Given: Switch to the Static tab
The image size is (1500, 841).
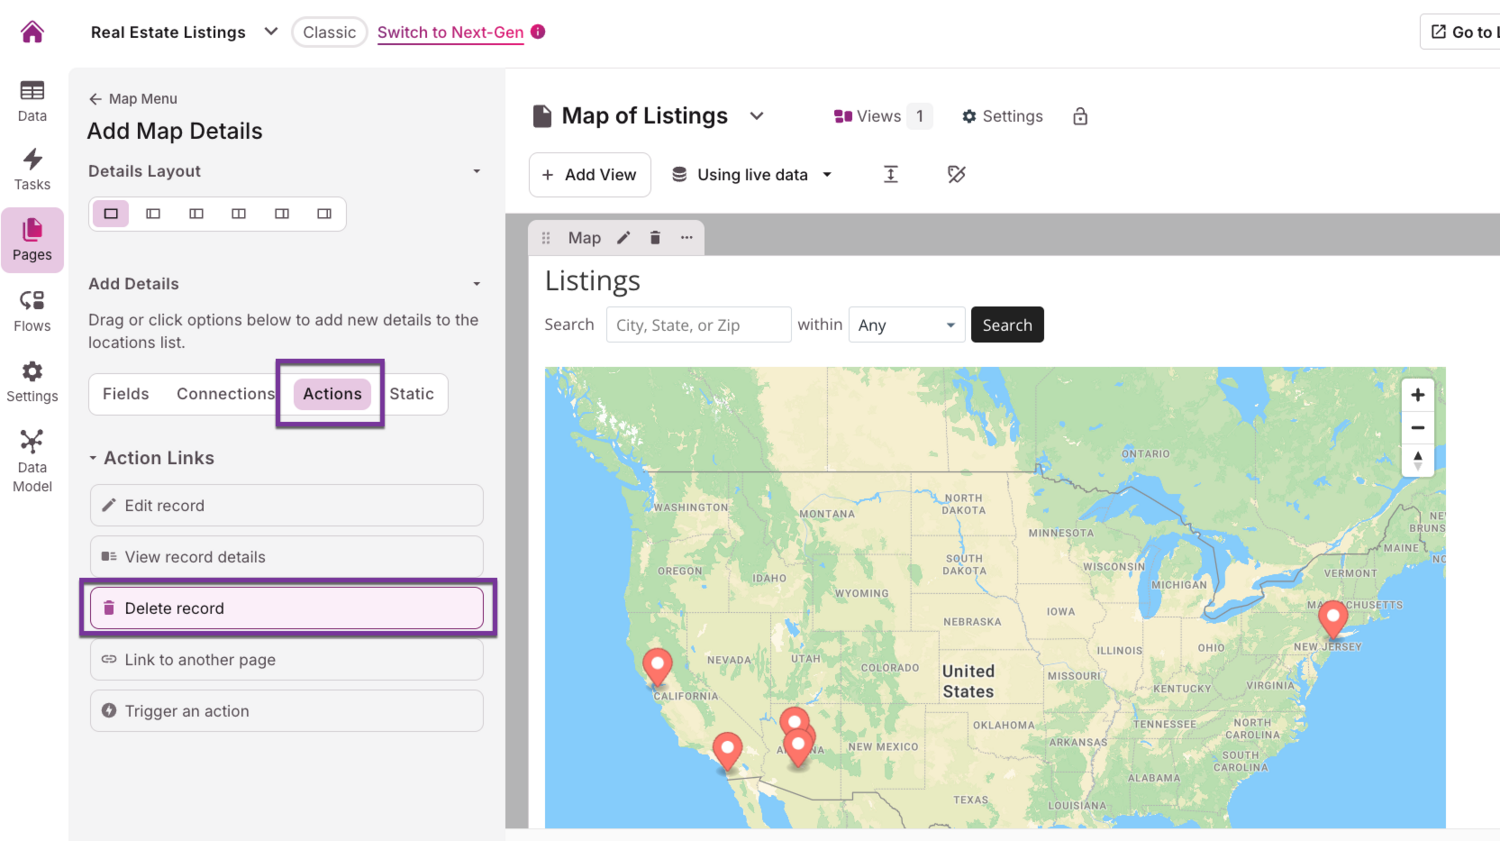Looking at the screenshot, I should click(412, 394).
